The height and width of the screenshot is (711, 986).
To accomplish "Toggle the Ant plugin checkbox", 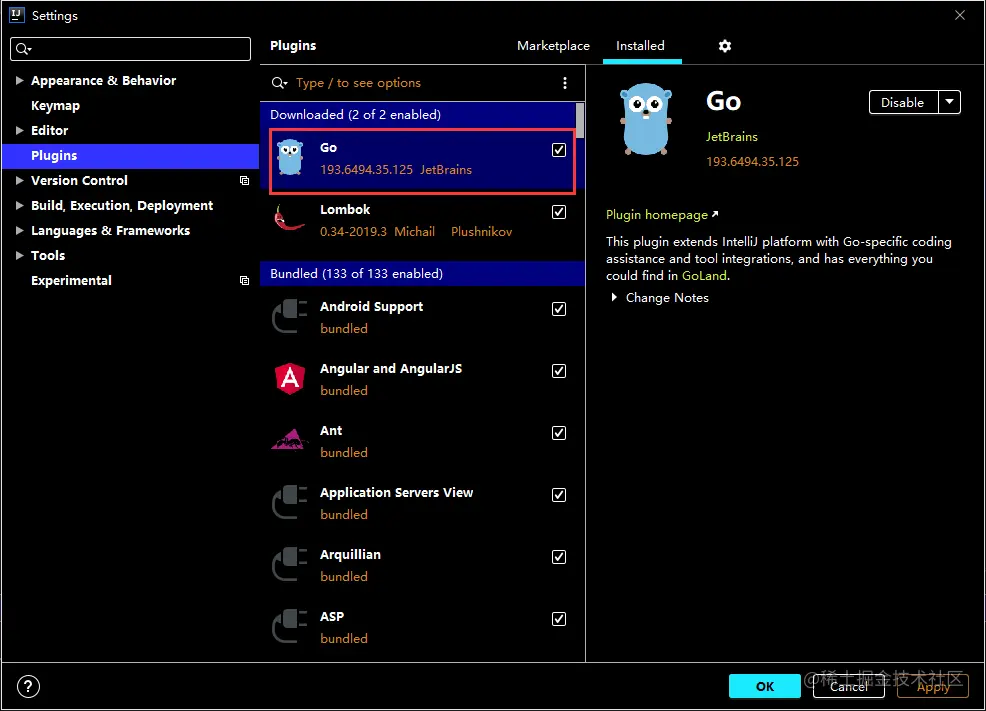I will pos(558,433).
